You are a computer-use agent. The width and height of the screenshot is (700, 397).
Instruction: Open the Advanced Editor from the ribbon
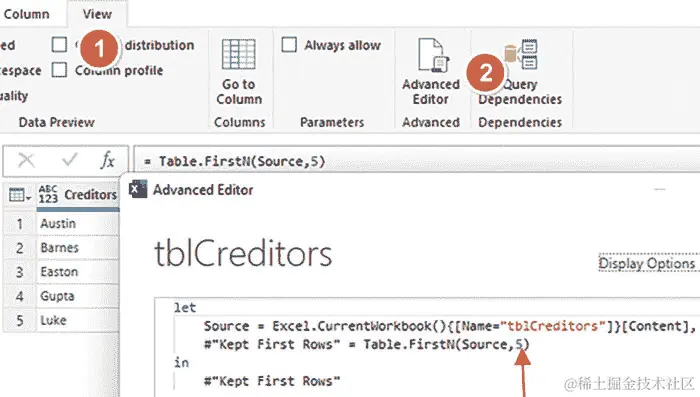point(431,72)
